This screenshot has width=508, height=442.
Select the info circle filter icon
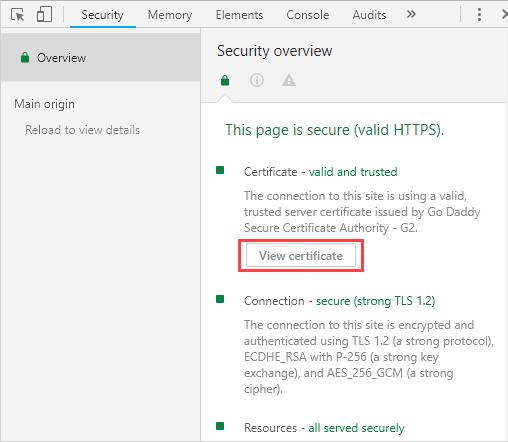[x=257, y=80]
